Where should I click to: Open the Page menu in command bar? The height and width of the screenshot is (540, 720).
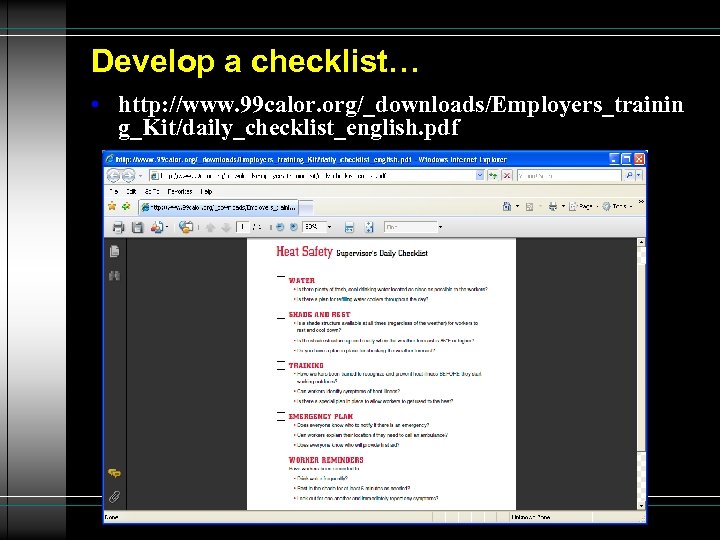582,207
